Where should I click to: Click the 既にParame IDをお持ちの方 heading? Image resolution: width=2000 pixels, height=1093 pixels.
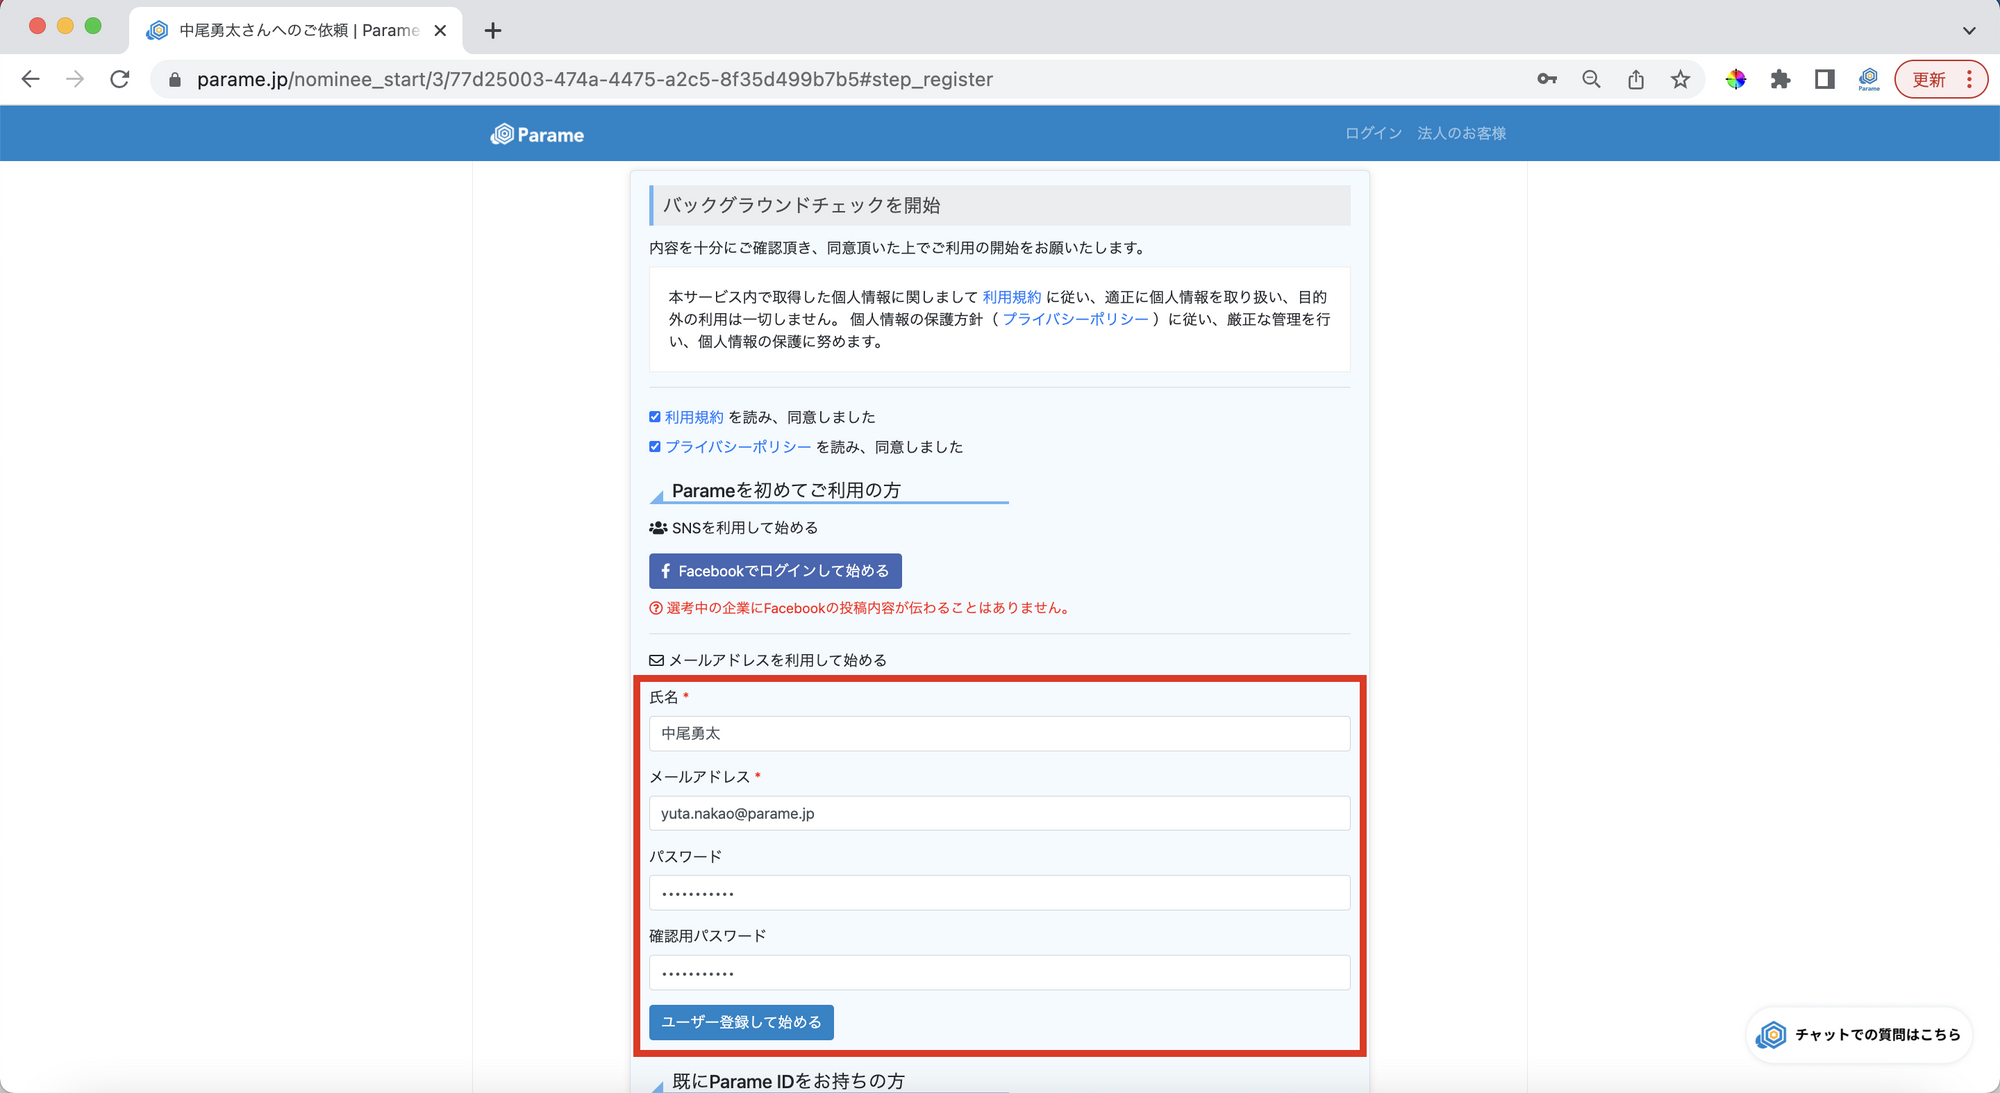click(788, 1081)
